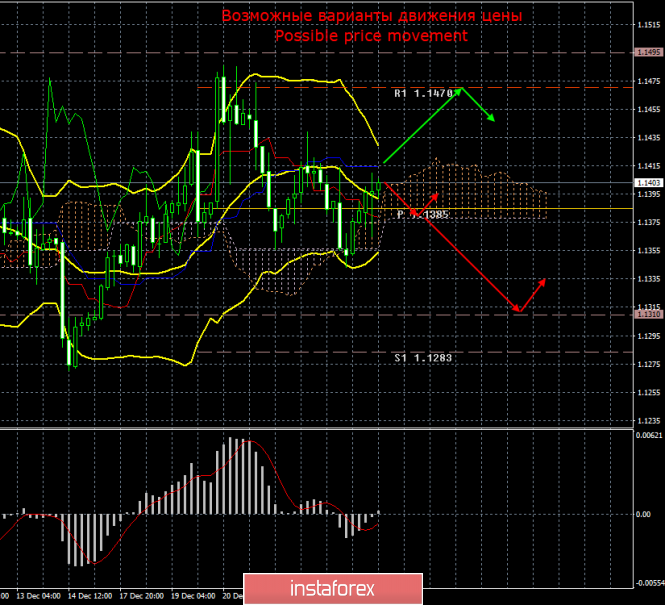Screen dimensions: 665x605
Task: Click the 1.1335 price axis label
Action: pyautogui.click(x=649, y=279)
